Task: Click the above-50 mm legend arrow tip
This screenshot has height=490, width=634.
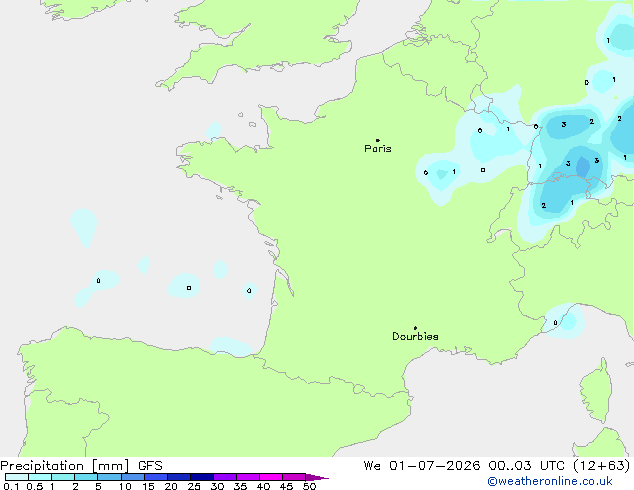Action: click(x=317, y=477)
